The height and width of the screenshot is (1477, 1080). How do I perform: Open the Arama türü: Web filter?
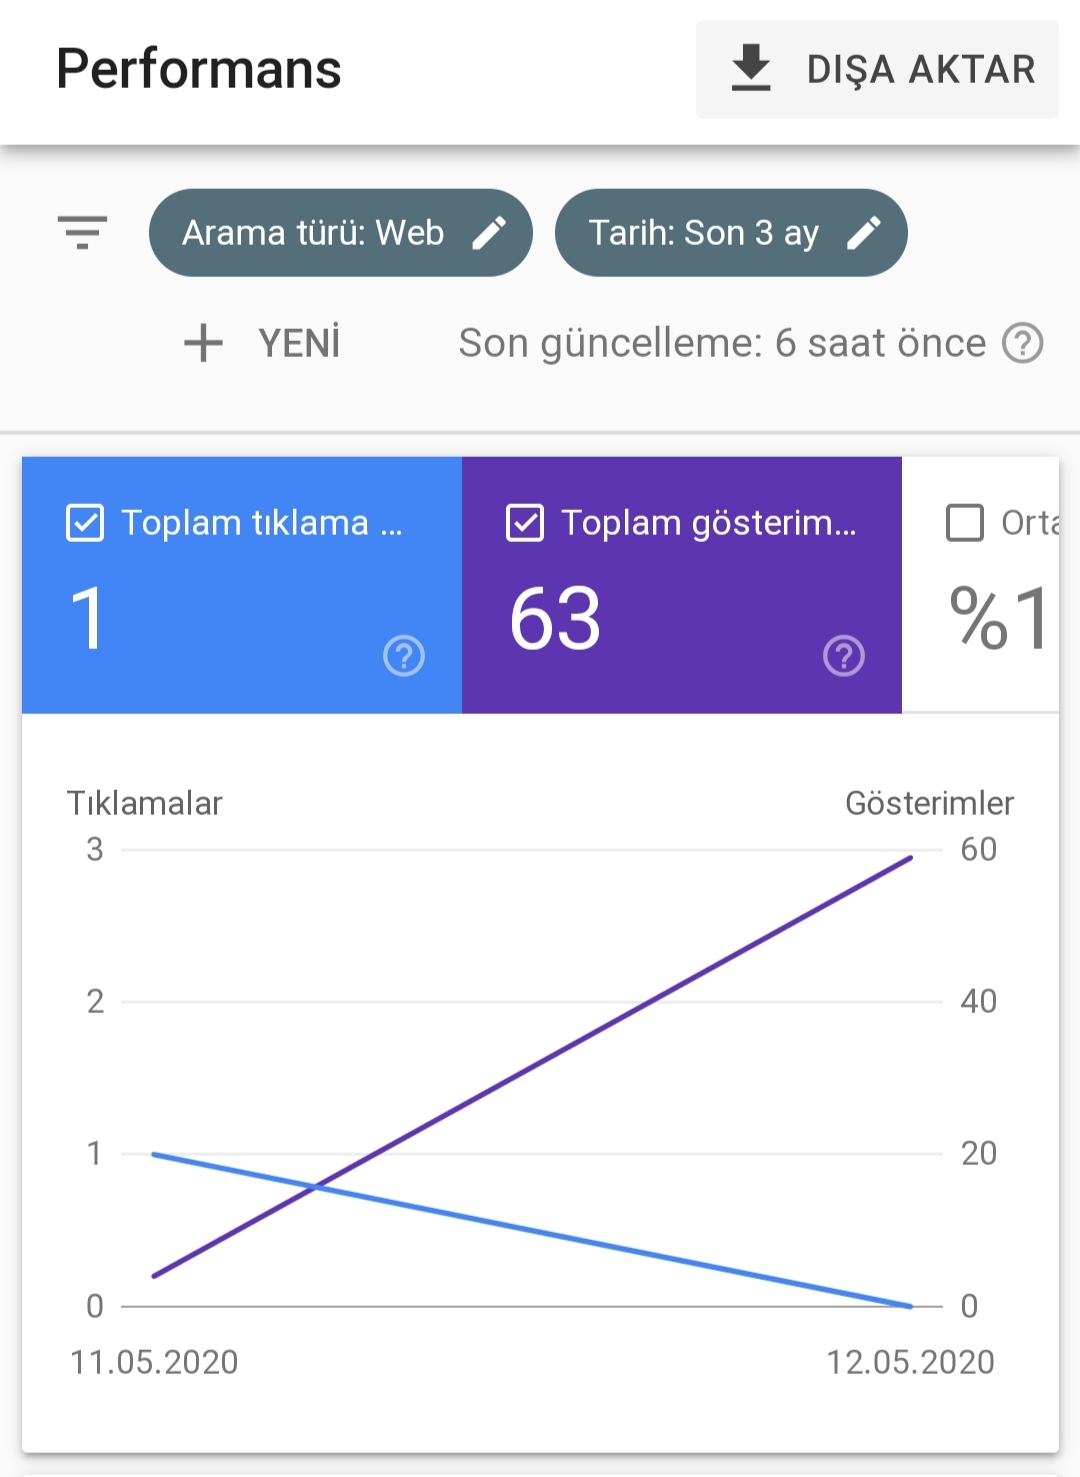click(x=340, y=232)
